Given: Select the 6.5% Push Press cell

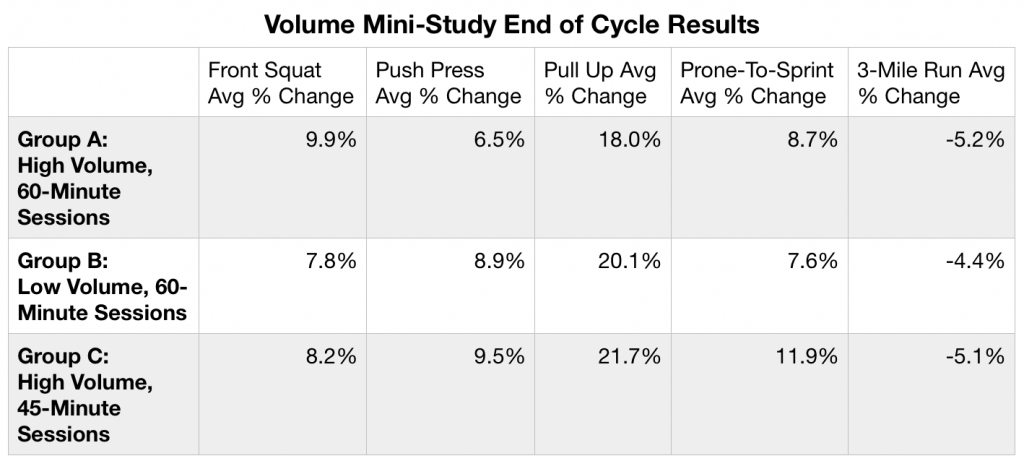Looking at the screenshot, I should click(x=501, y=141).
